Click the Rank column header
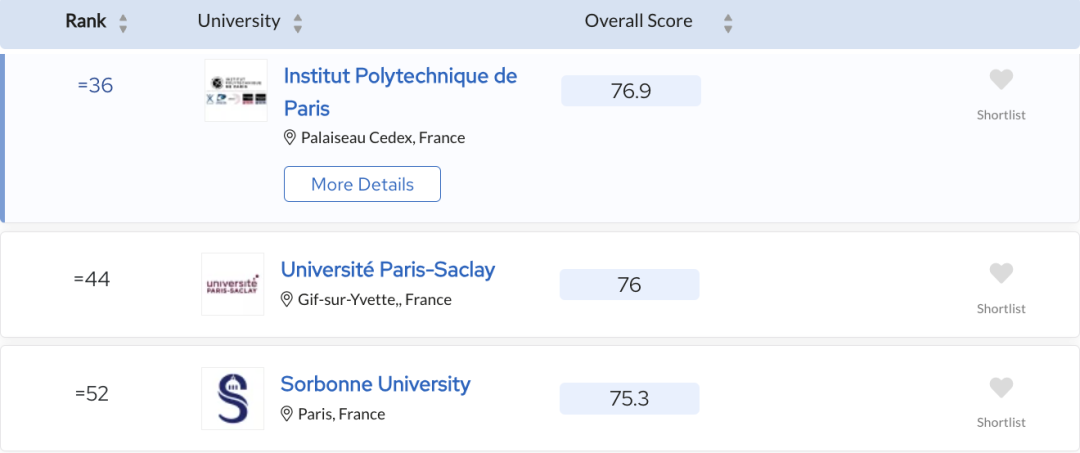 click(86, 21)
